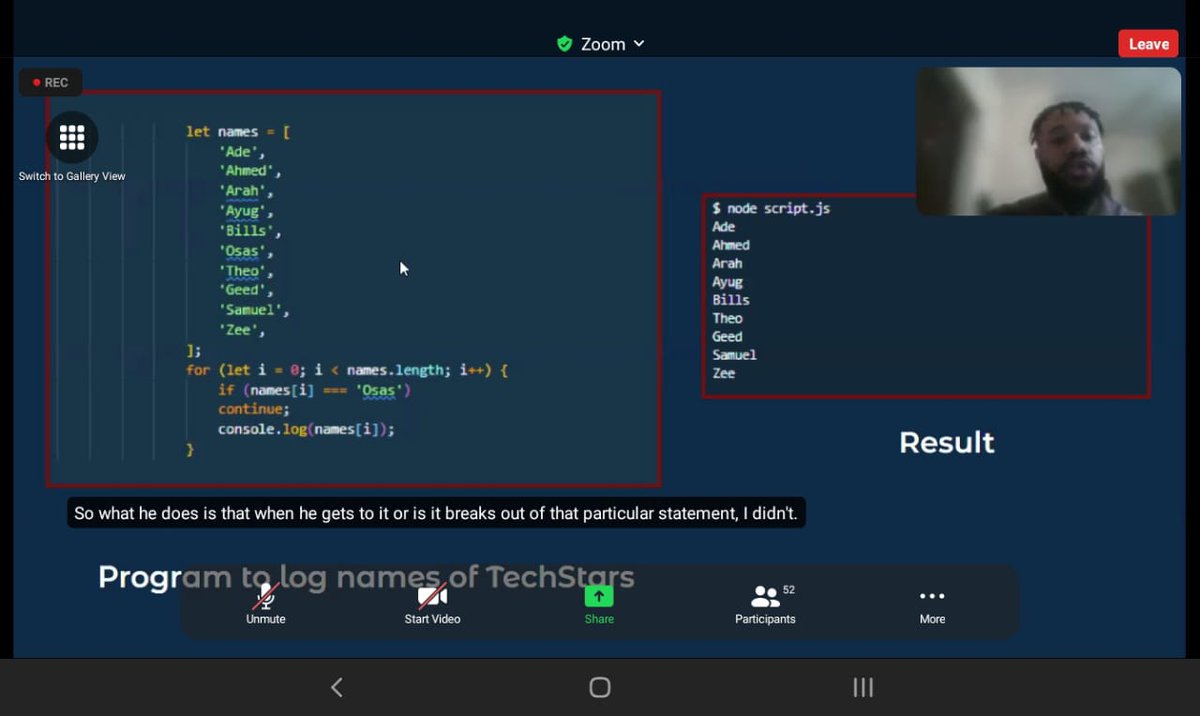The image size is (1200, 716).
Task: Leave the Zoom meeting
Action: click(1148, 44)
